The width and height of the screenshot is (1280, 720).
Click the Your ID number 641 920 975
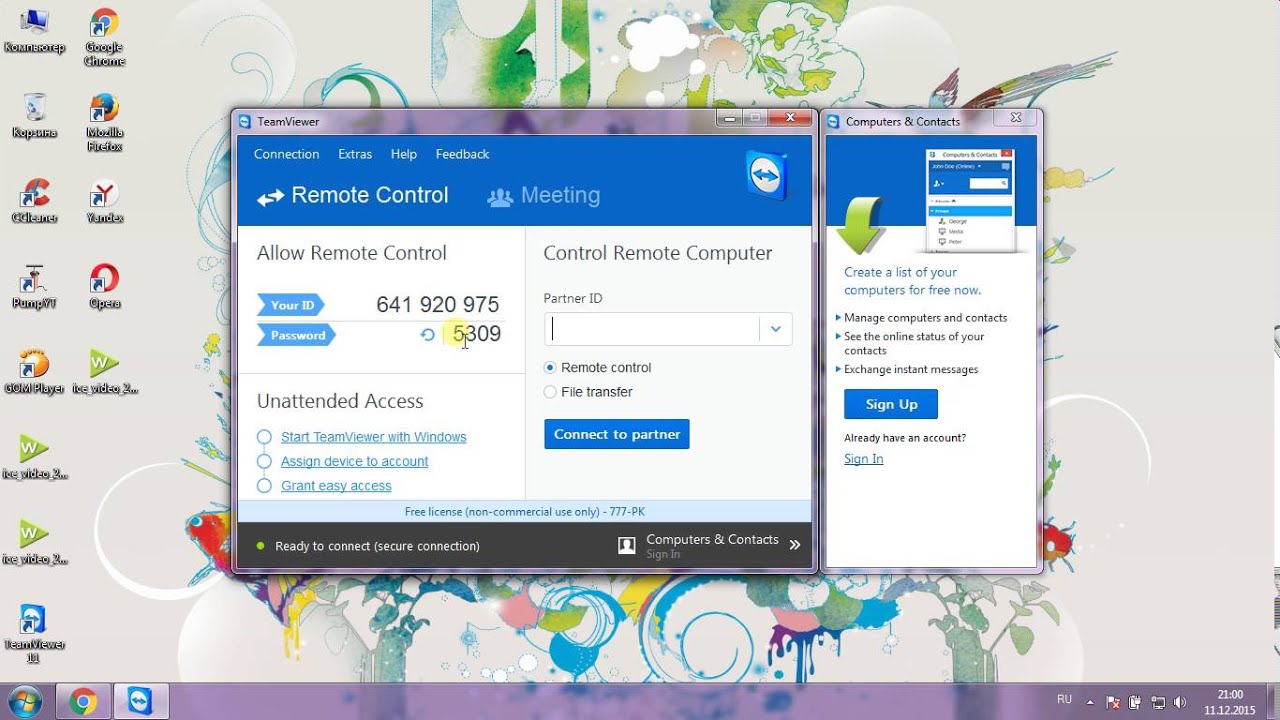tap(437, 304)
